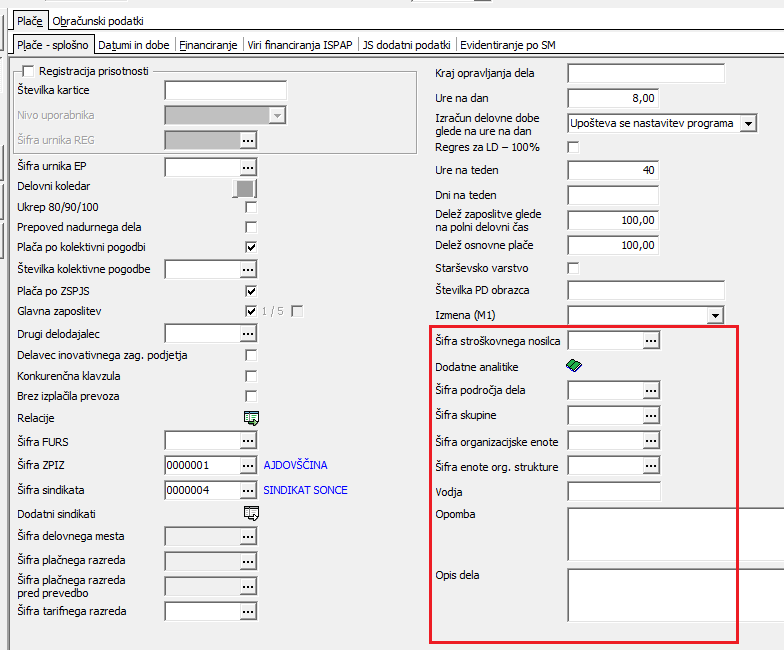The height and width of the screenshot is (650, 784).
Task: Open lookup for Šifra stroškovnega nosilca
Action: point(651,340)
